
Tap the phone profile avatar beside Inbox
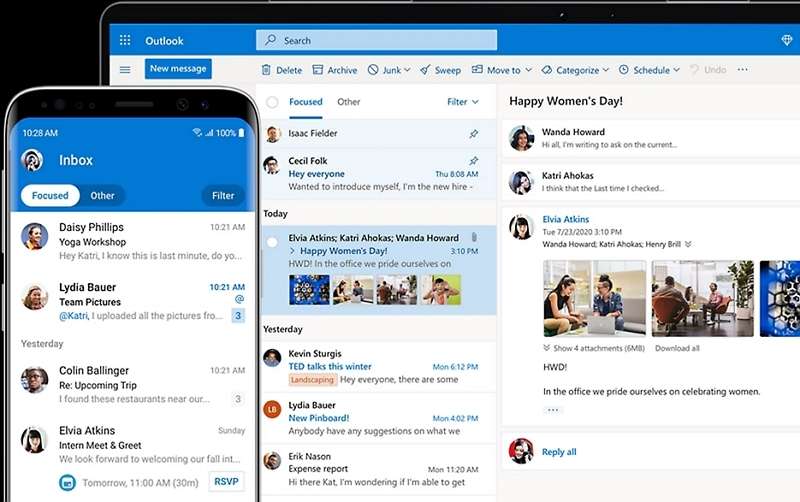tap(32, 160)
